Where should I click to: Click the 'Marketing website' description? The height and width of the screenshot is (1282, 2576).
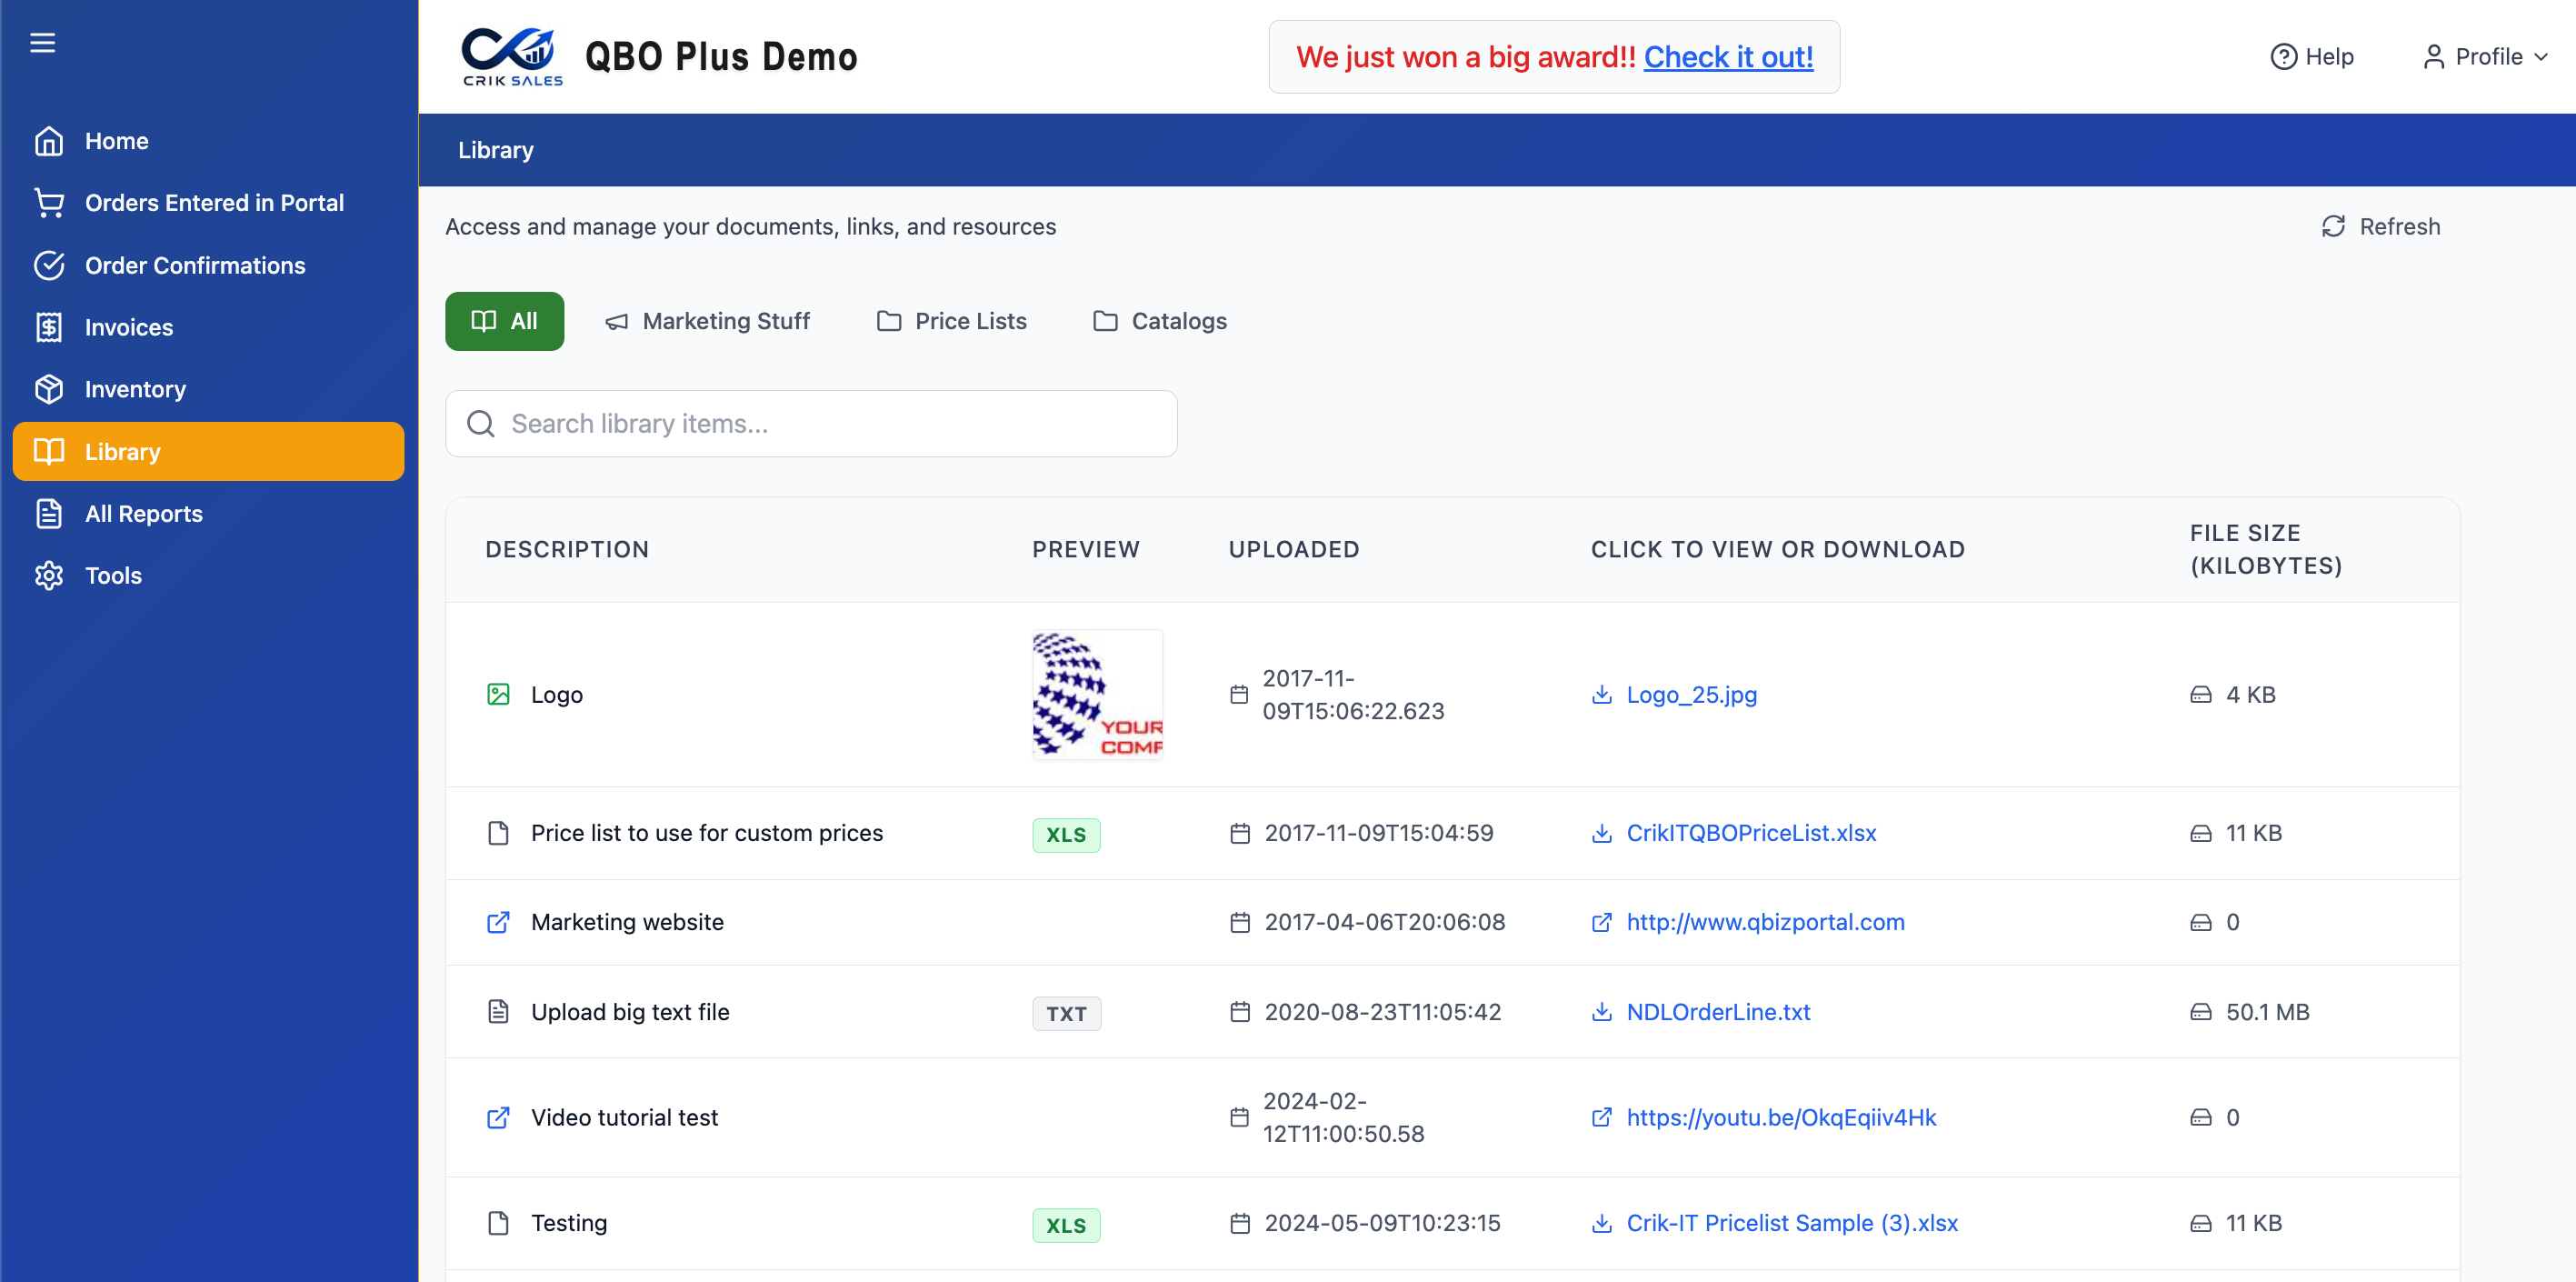click(627, 922)
